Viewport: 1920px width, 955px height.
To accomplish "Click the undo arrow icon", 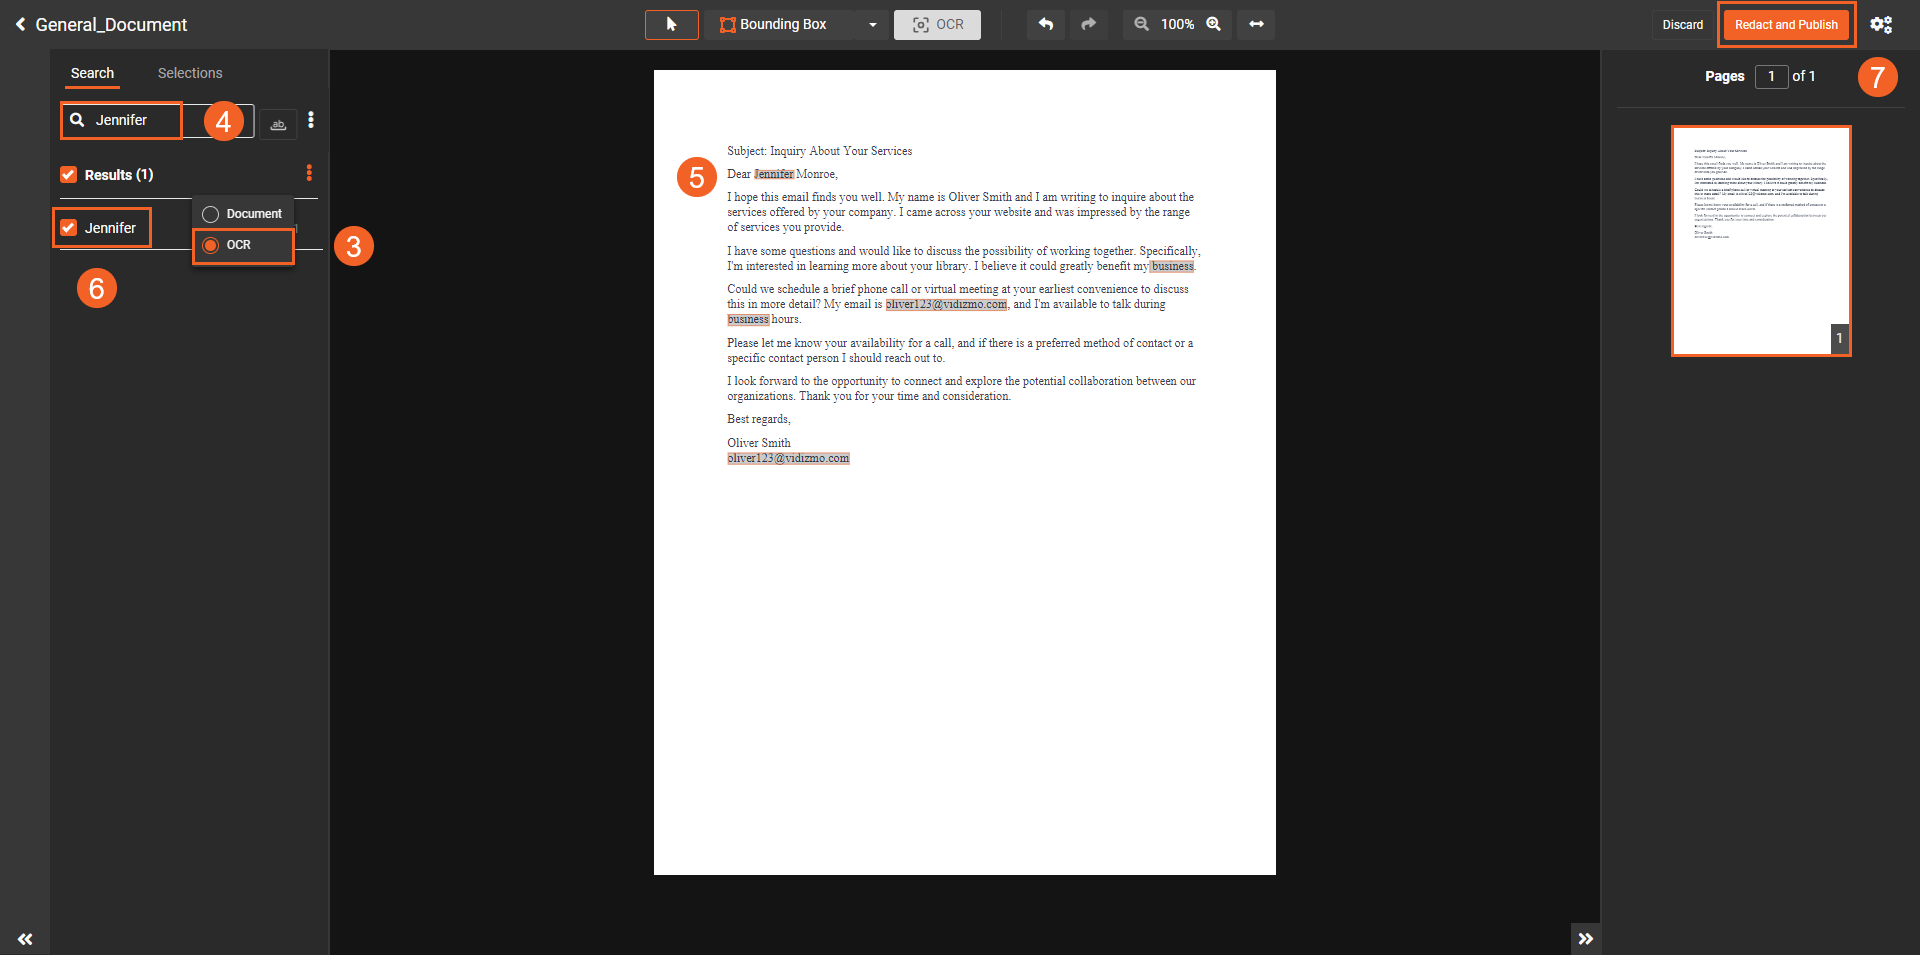I will pos(1045,24).
